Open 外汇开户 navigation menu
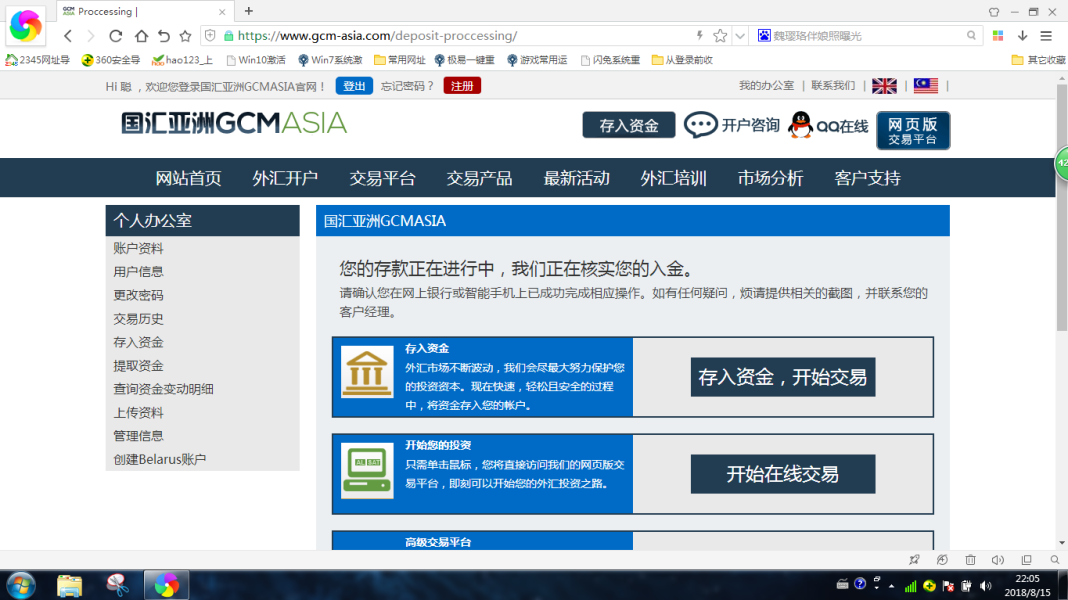The width and height of the screenshot is (1068, 600). click(285, 178)
